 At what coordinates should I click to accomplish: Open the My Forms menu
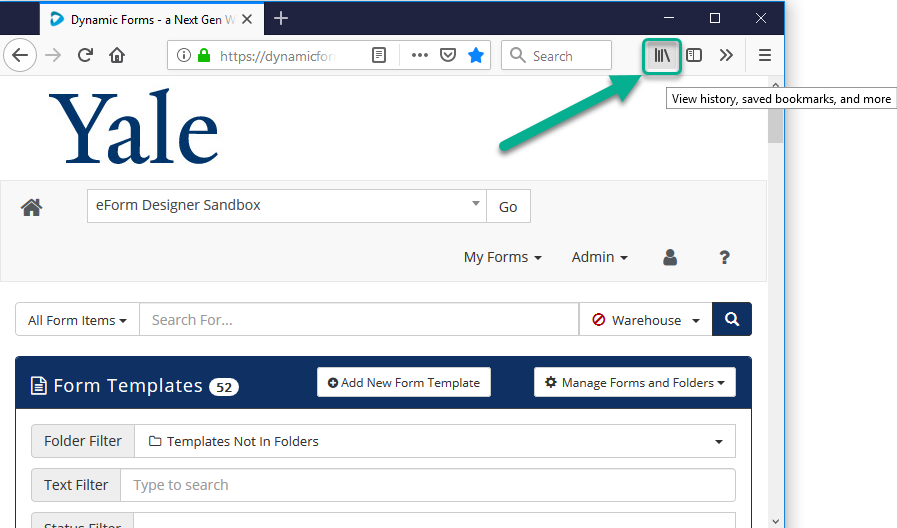click(502, 257)
